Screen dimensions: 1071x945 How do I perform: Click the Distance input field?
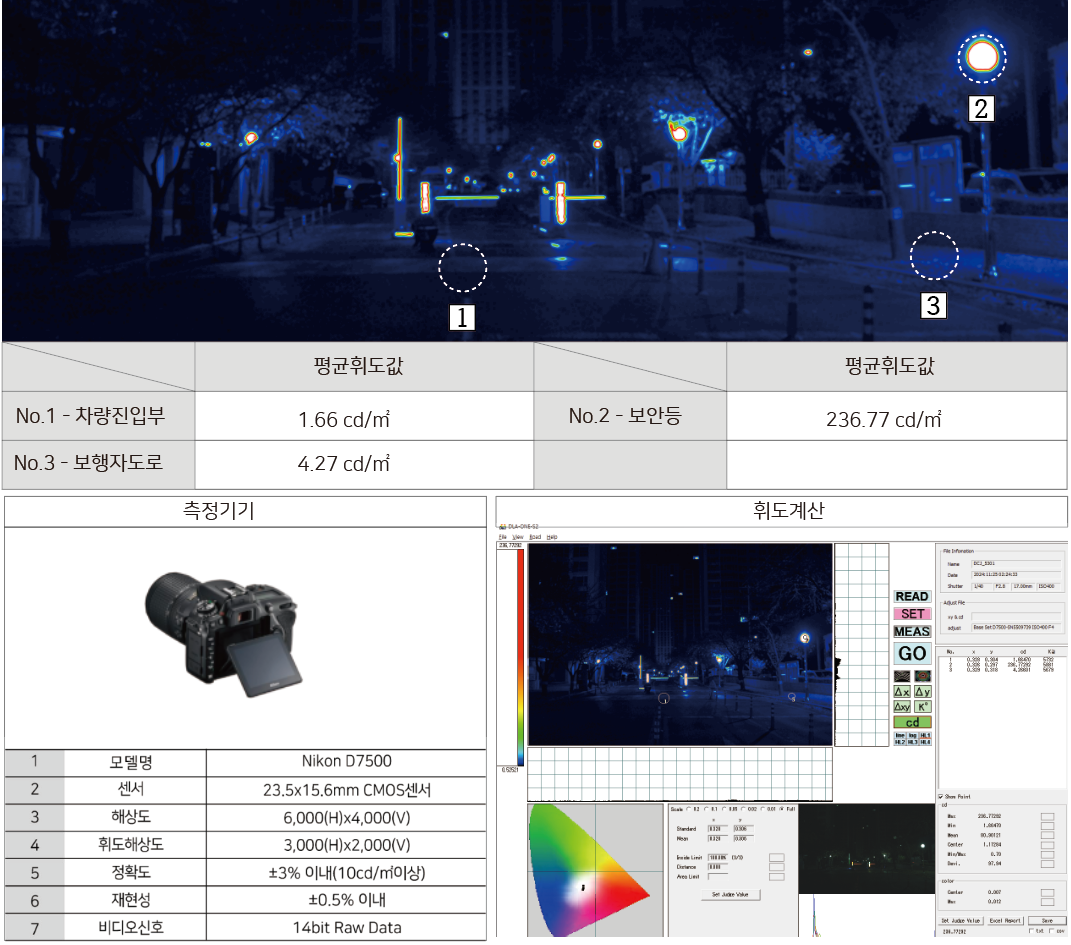pyautogui.click(x=717, y=867)
